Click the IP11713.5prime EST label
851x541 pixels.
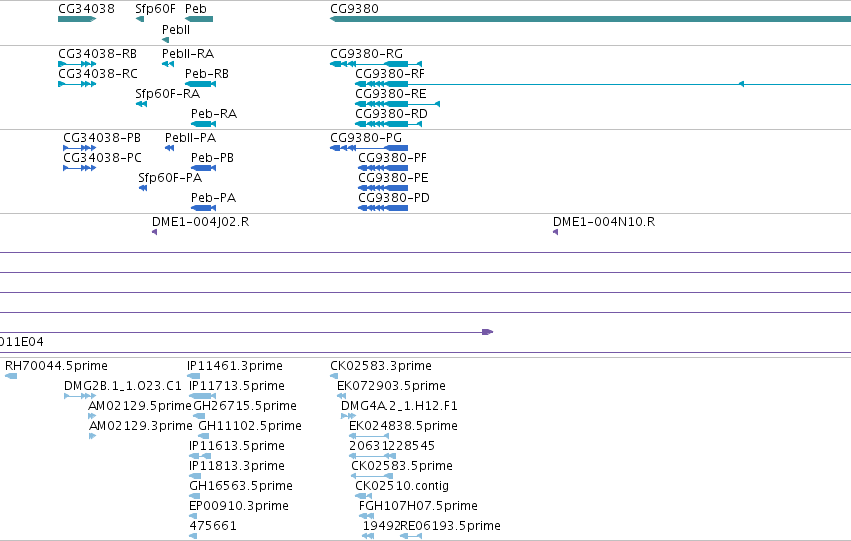237,386
